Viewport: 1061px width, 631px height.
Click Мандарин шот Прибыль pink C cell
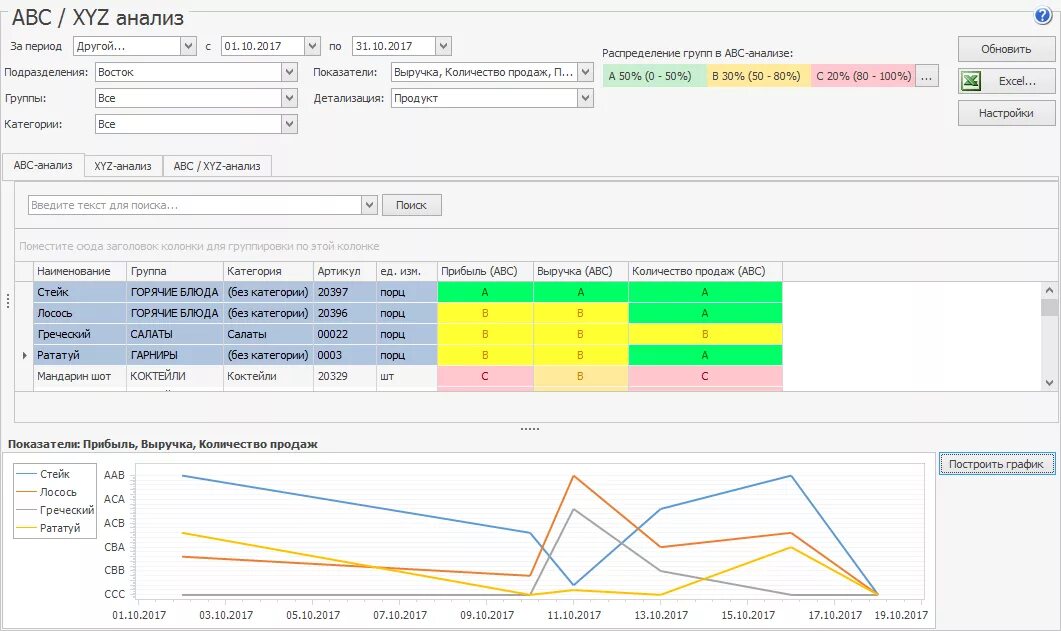[485, 376]
